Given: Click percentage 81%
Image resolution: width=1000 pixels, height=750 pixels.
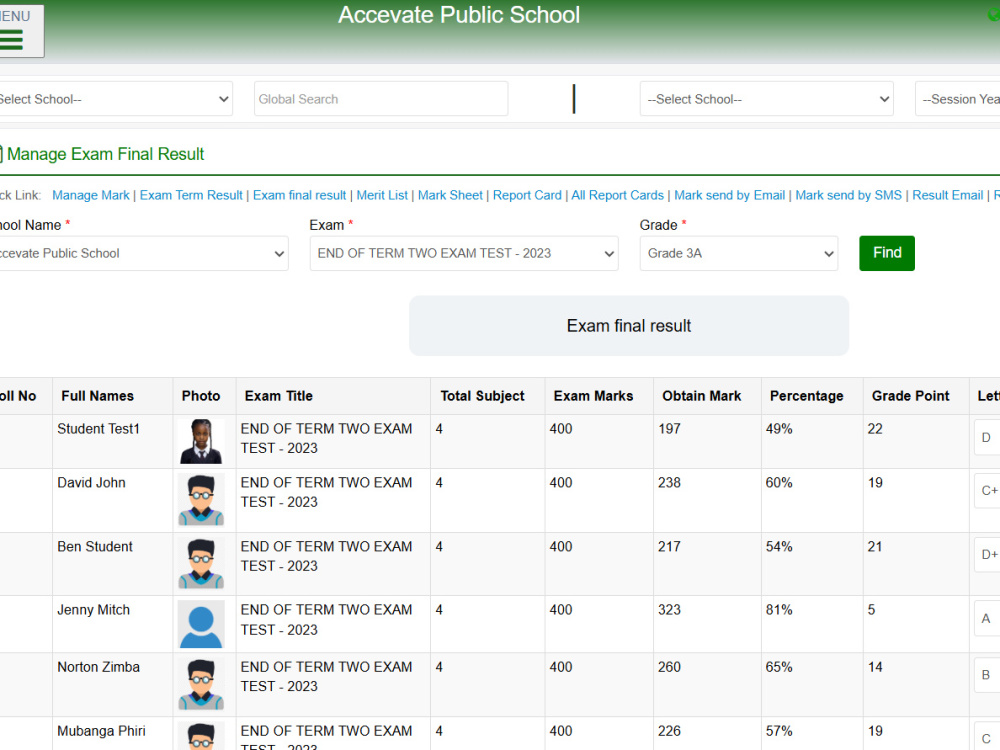Looking at the screenshot, I should coord(779,610).
